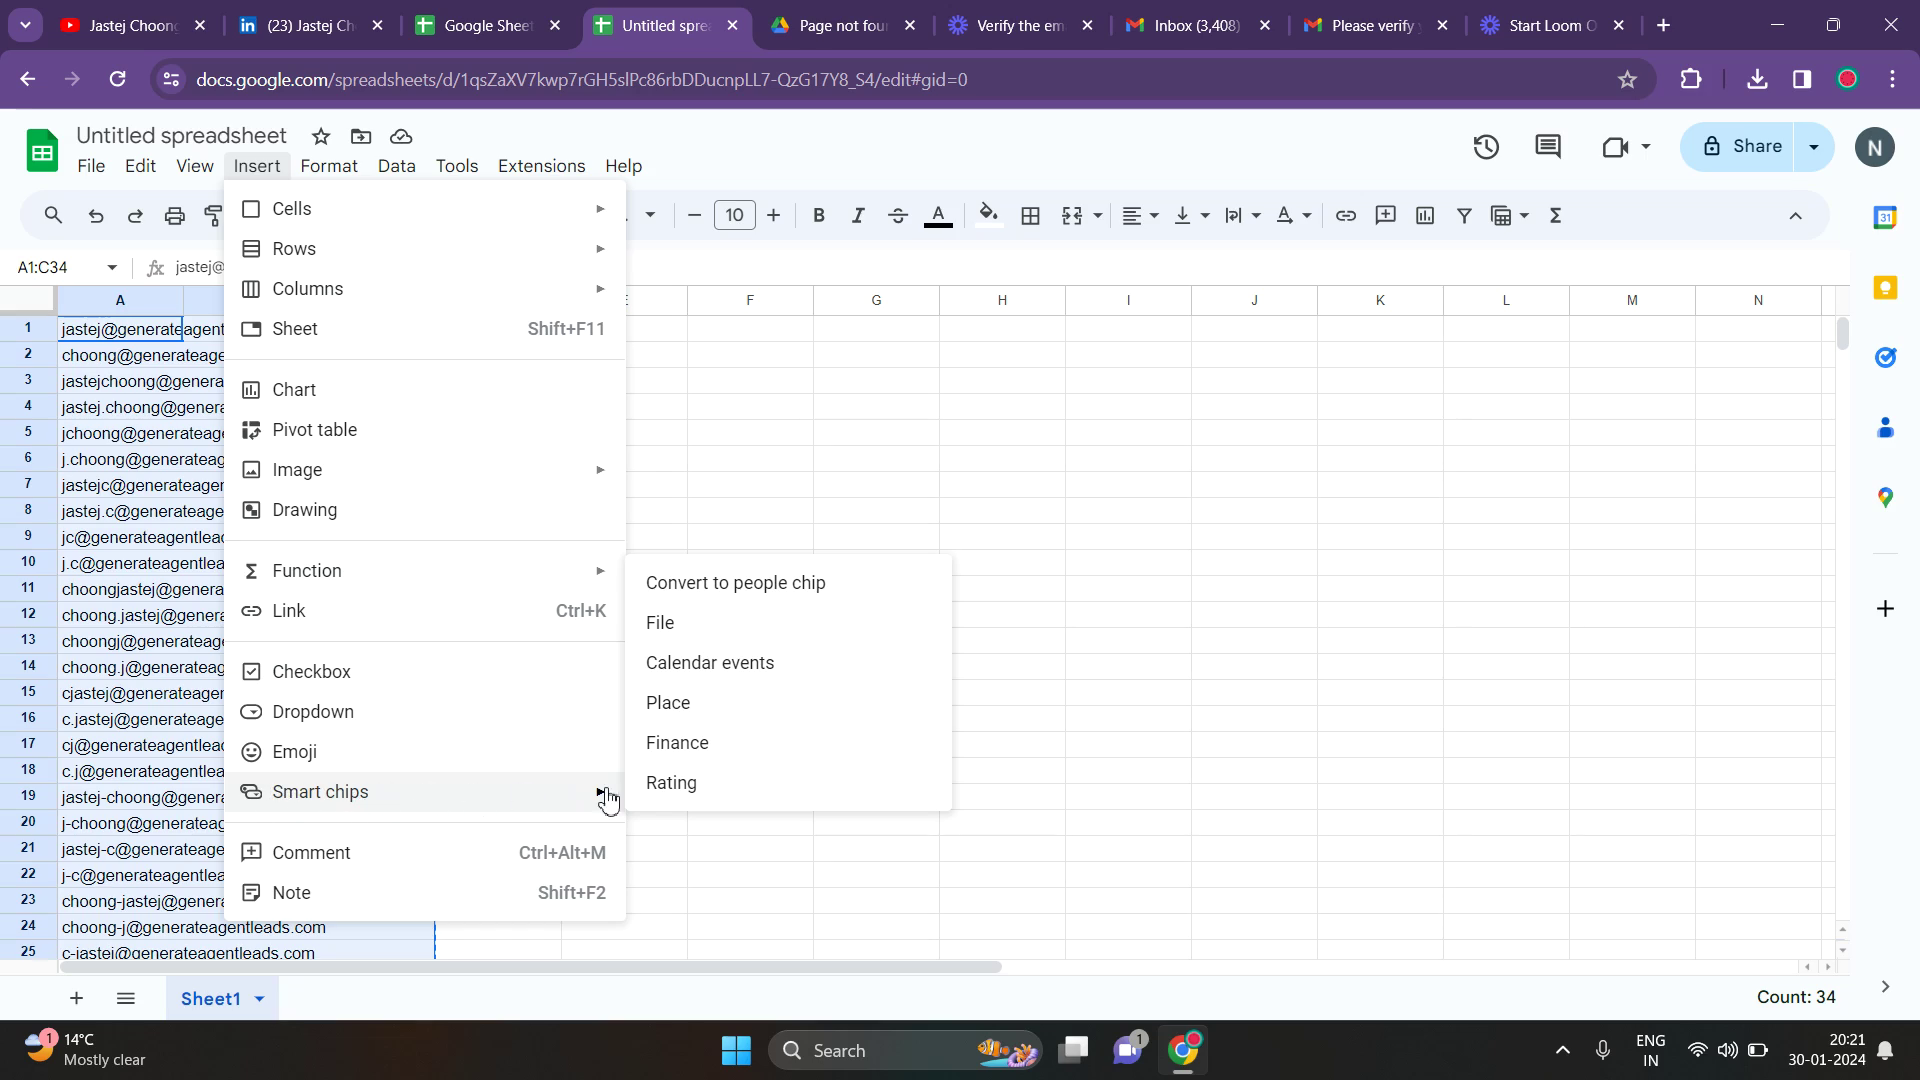1920x1080 pixels.
Task: Open the text color picker
Action: pos(937,216)
